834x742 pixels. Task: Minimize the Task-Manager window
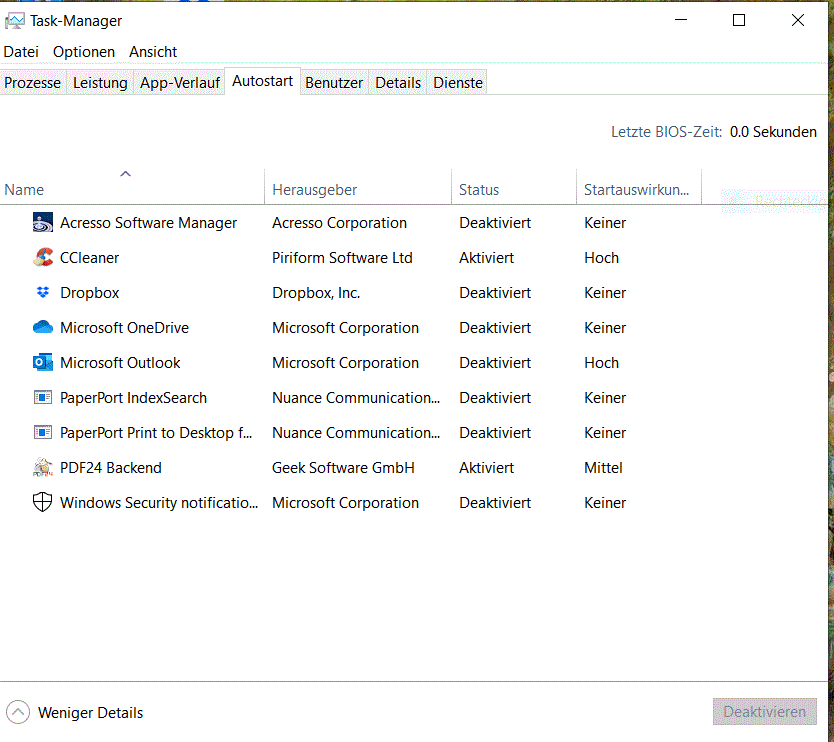pos(681,20)
